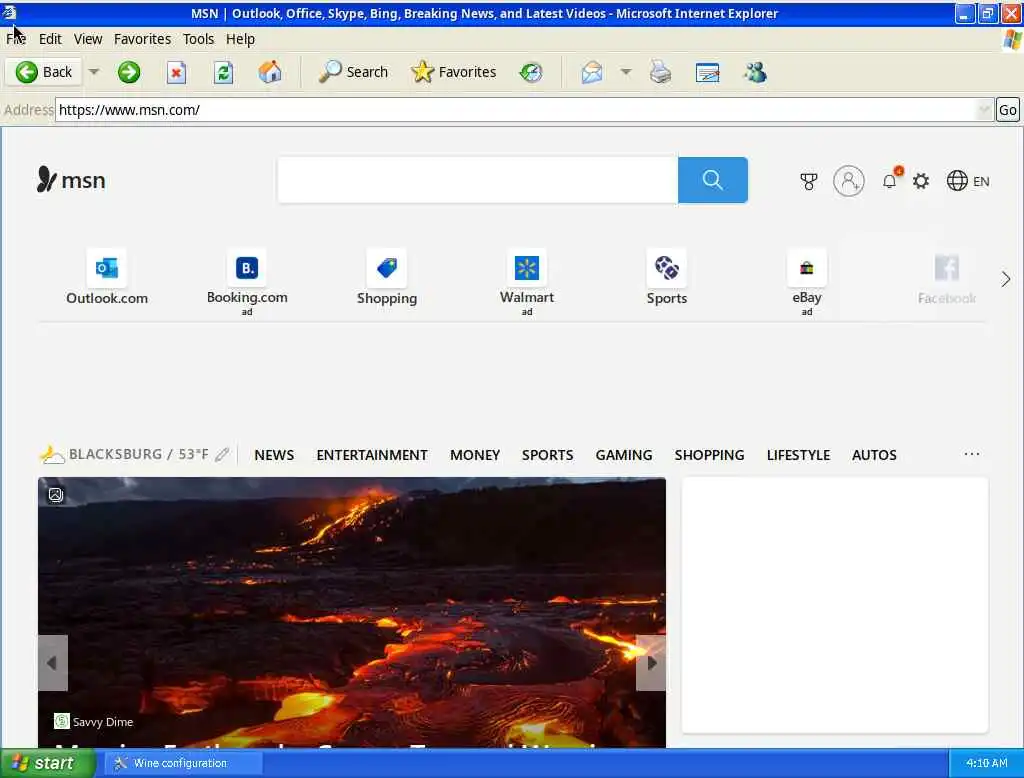This screenshot has height=778, width=1024.
Task: Click the Mail envelope icon
Action: tap(592, 72)
